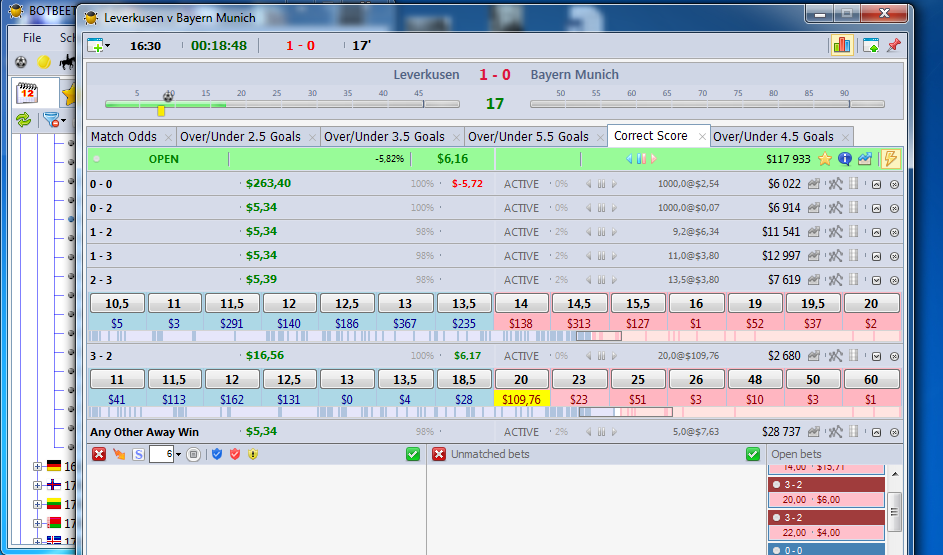Close the Correct Score tab
This screenshot has width=943, height=555.
702,136
